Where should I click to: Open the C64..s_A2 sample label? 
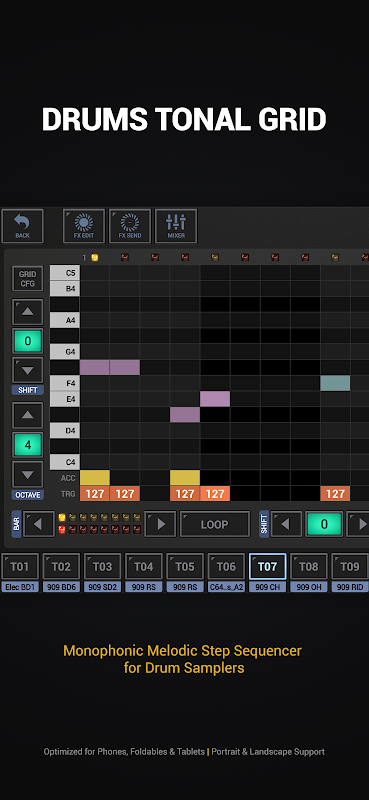(227, 587)
